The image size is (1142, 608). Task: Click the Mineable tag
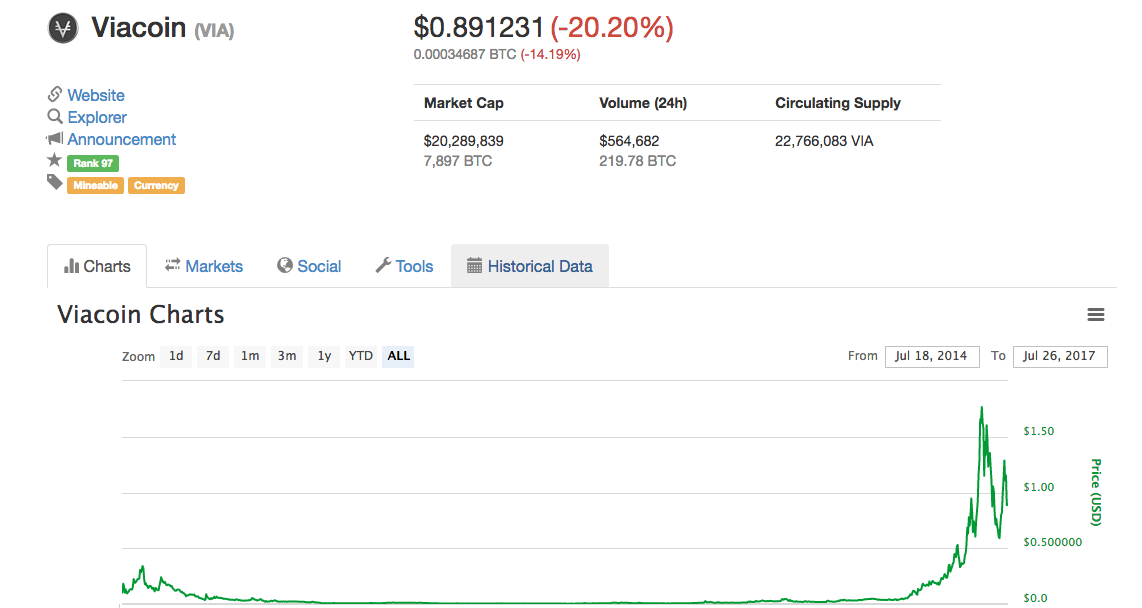[95, 186]
